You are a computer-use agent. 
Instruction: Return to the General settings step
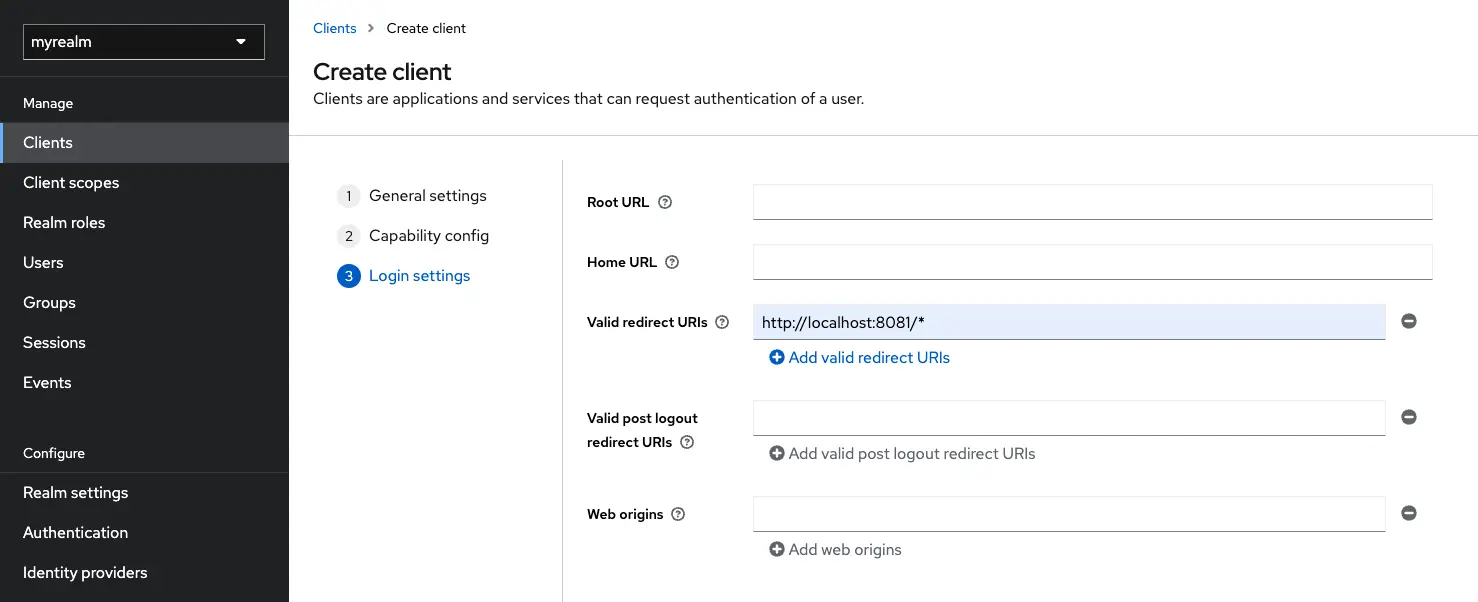pyautogui.click(x=427, y=195)
